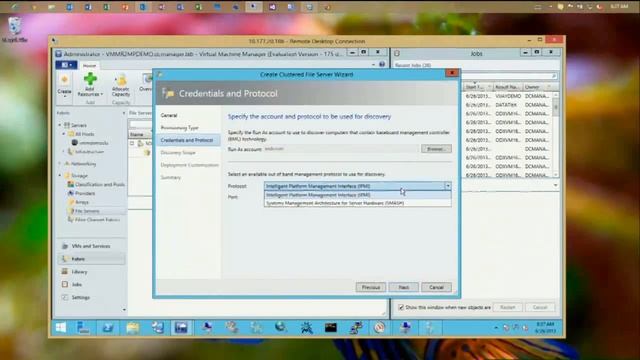Click the navigation pane overflow arrow below Settings
This screenshot has height=360, width=640.
pos(124,310)
